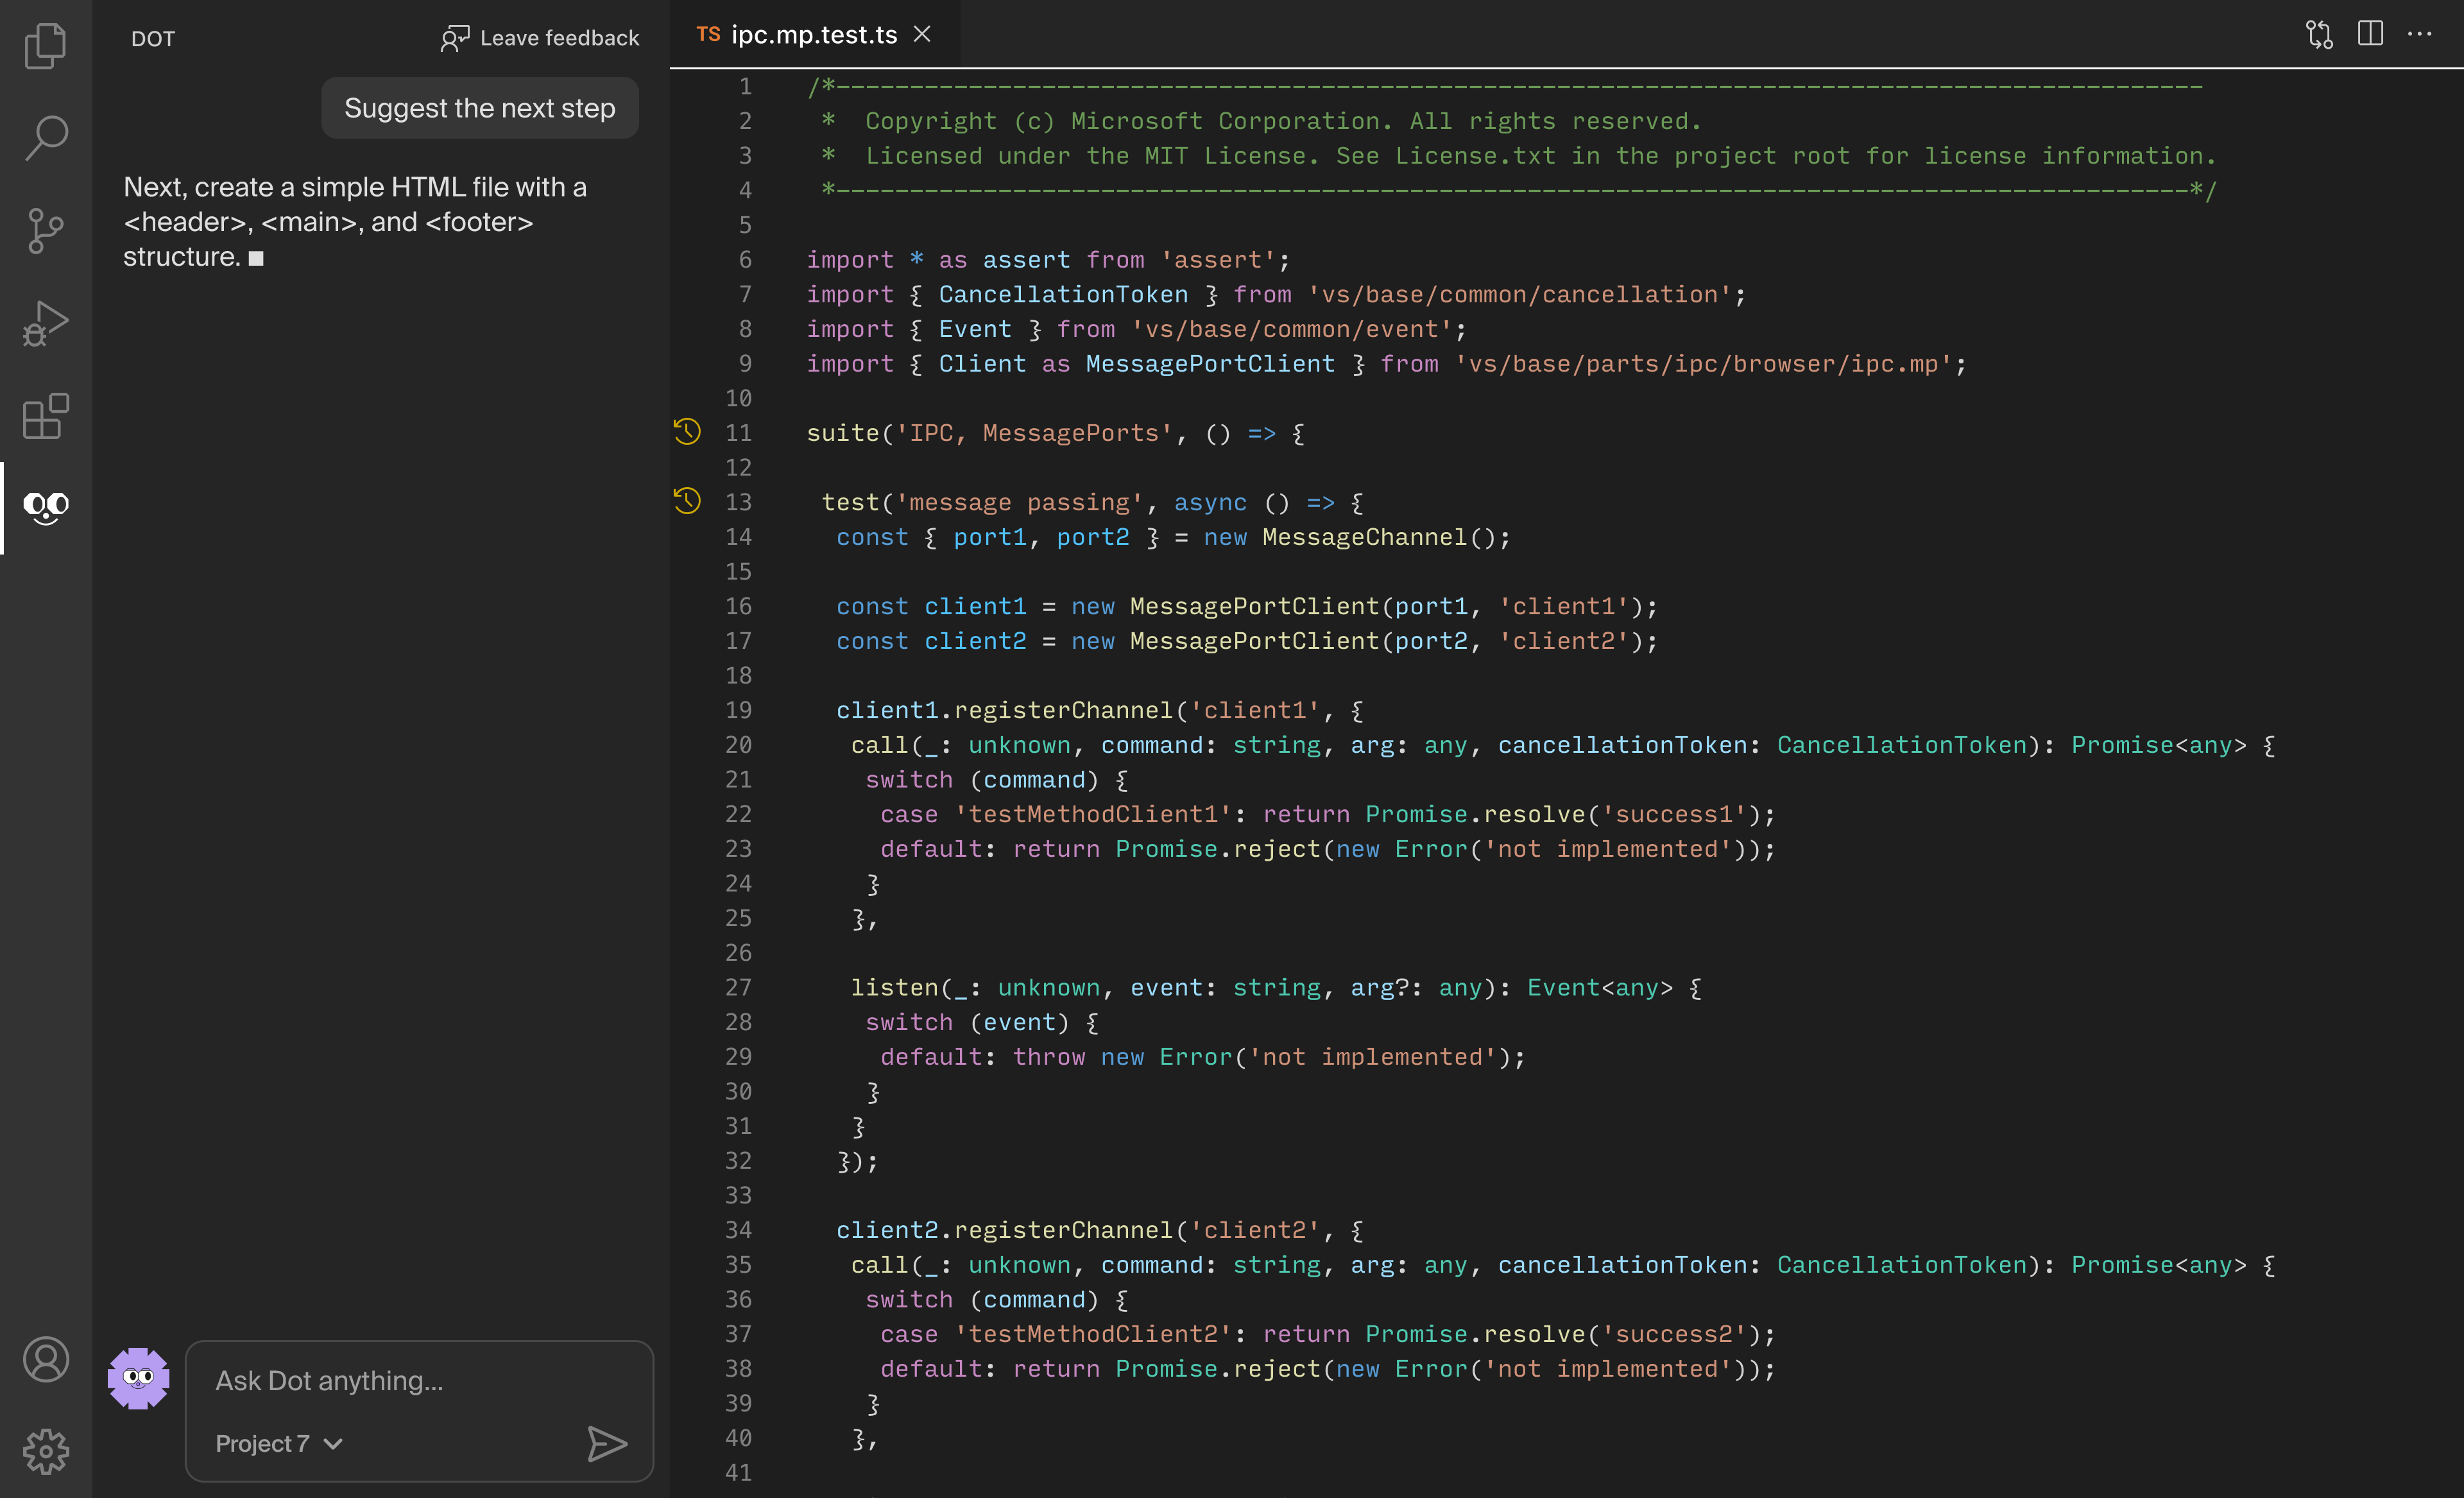
Task: Open the Explorer files view
Action: pos(45,45)
